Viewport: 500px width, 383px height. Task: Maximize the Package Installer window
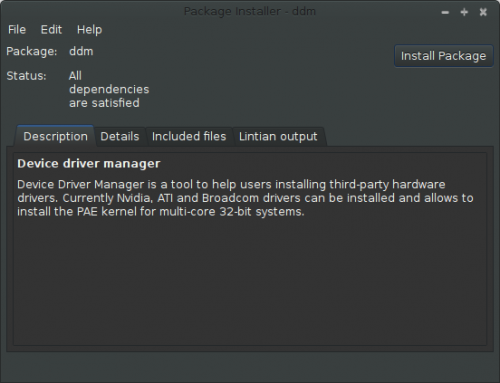(464, 12)
